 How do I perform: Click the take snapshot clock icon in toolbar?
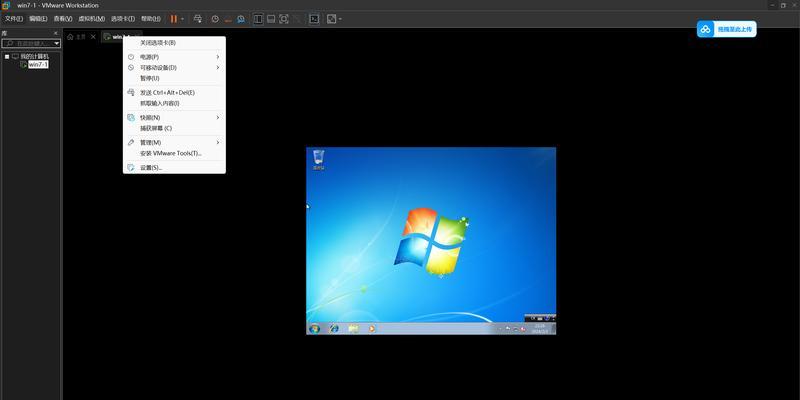215,19
